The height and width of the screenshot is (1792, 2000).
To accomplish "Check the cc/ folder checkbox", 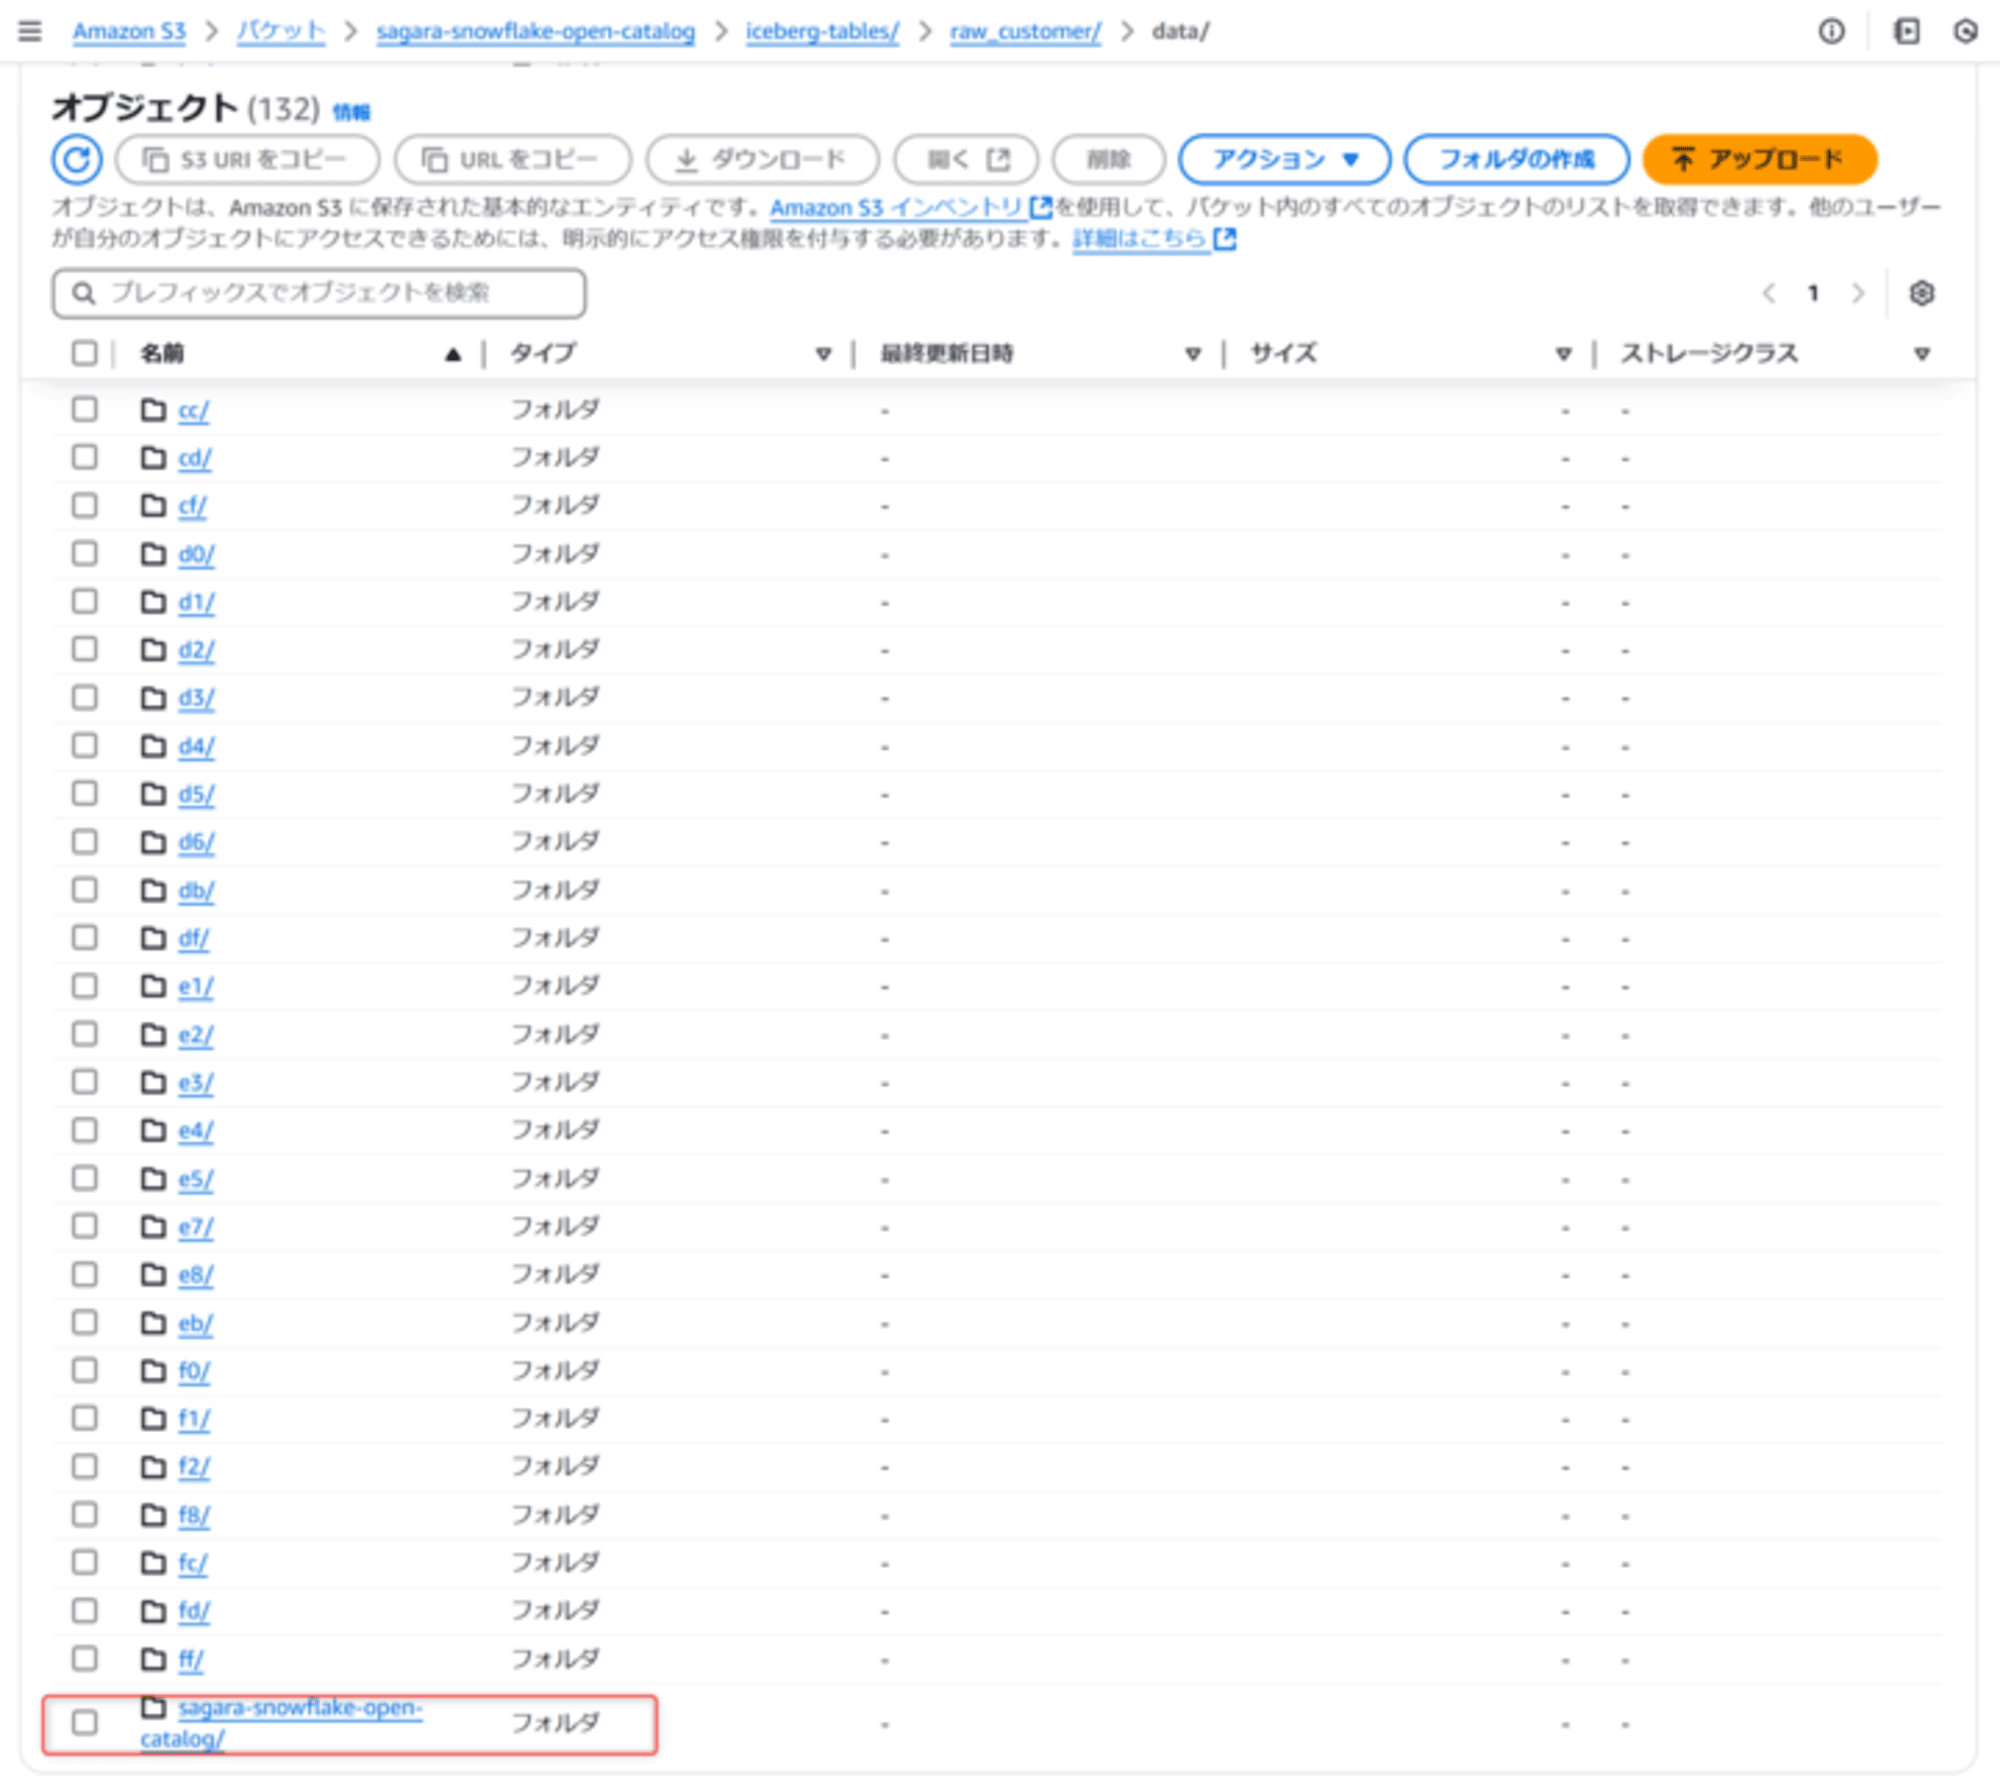I will (x=85, y=409).
